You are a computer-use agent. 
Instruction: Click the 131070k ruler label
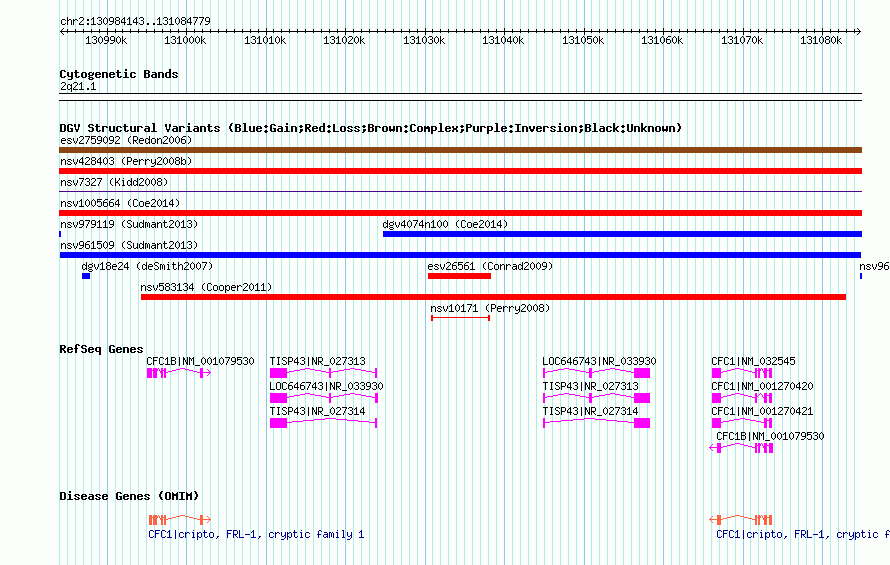[742, 40]
